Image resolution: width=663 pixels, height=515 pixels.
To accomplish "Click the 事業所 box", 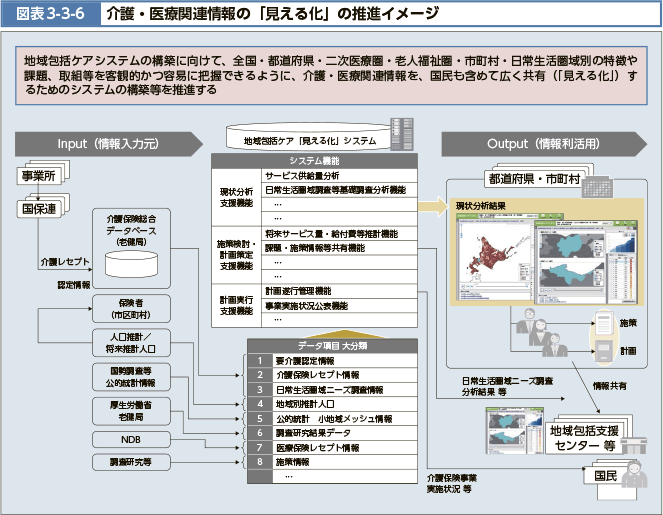I will pyautogui.click(x=39, y=176).
